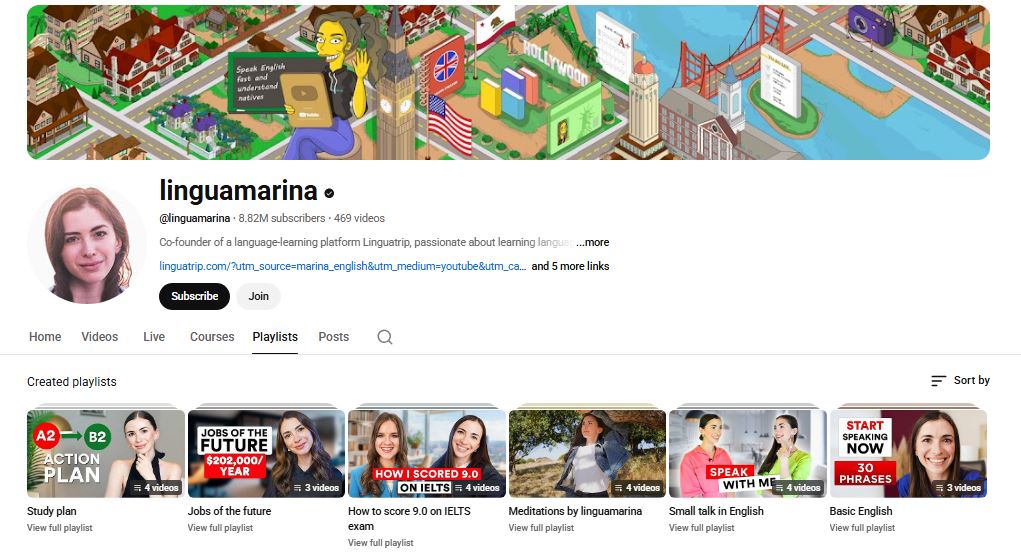
Task: Click the linguamarina profile avatar
Action: [87, 244]
